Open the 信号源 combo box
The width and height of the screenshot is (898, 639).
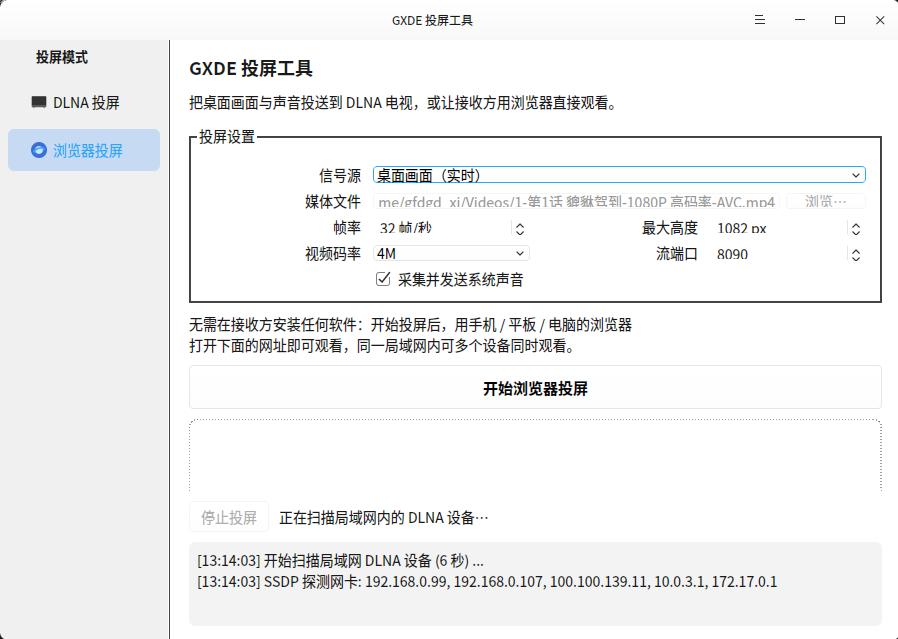[619, 175]
